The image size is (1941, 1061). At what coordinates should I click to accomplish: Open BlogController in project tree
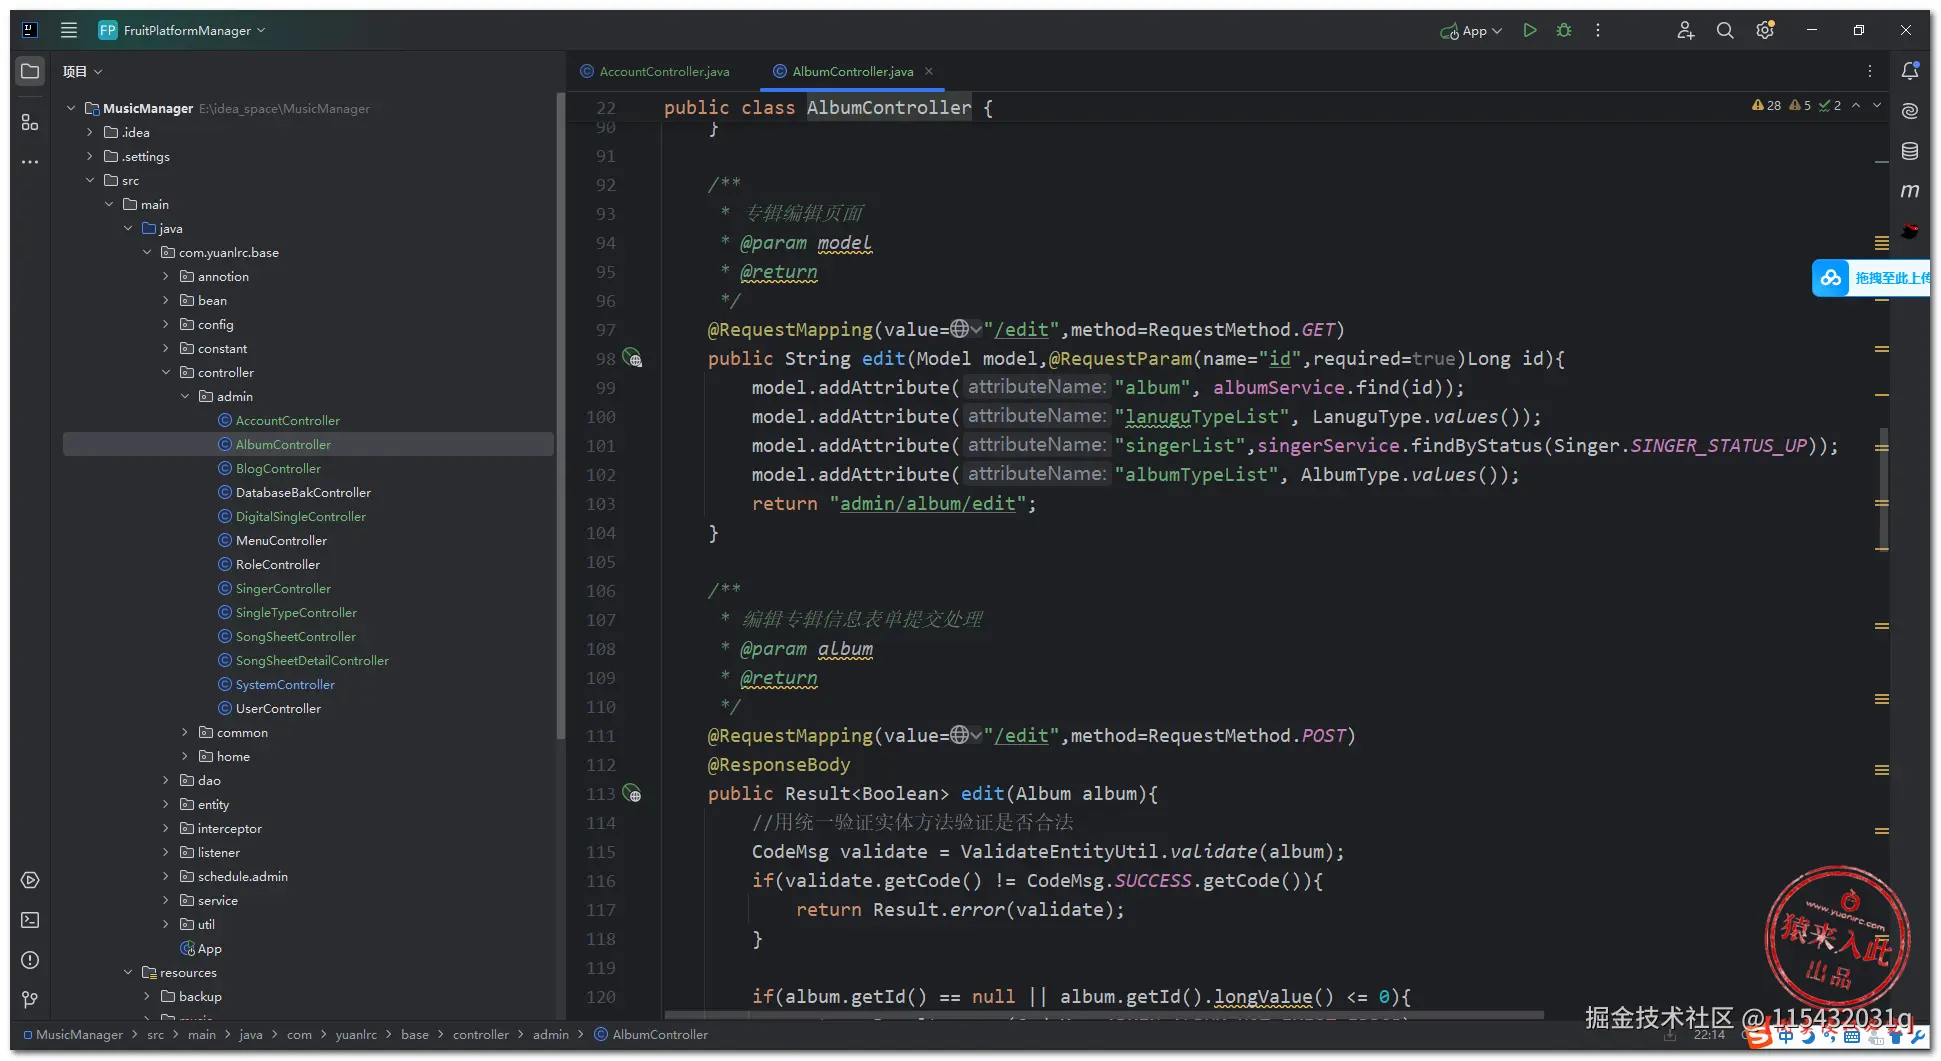[278, 468]
